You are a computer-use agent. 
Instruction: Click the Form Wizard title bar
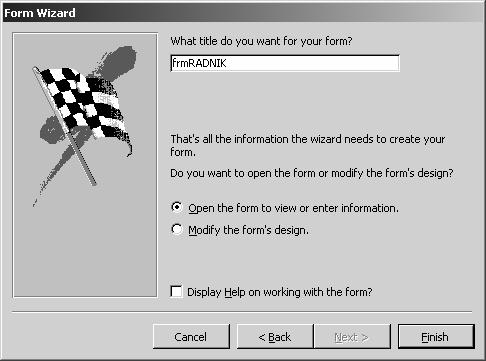[243, 13]
